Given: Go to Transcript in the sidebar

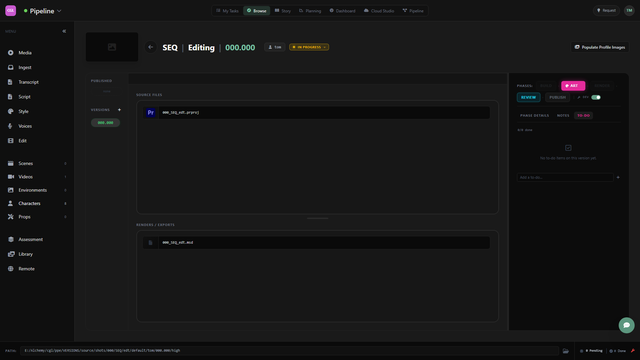Looking at the screenshot, I should 28,82.
